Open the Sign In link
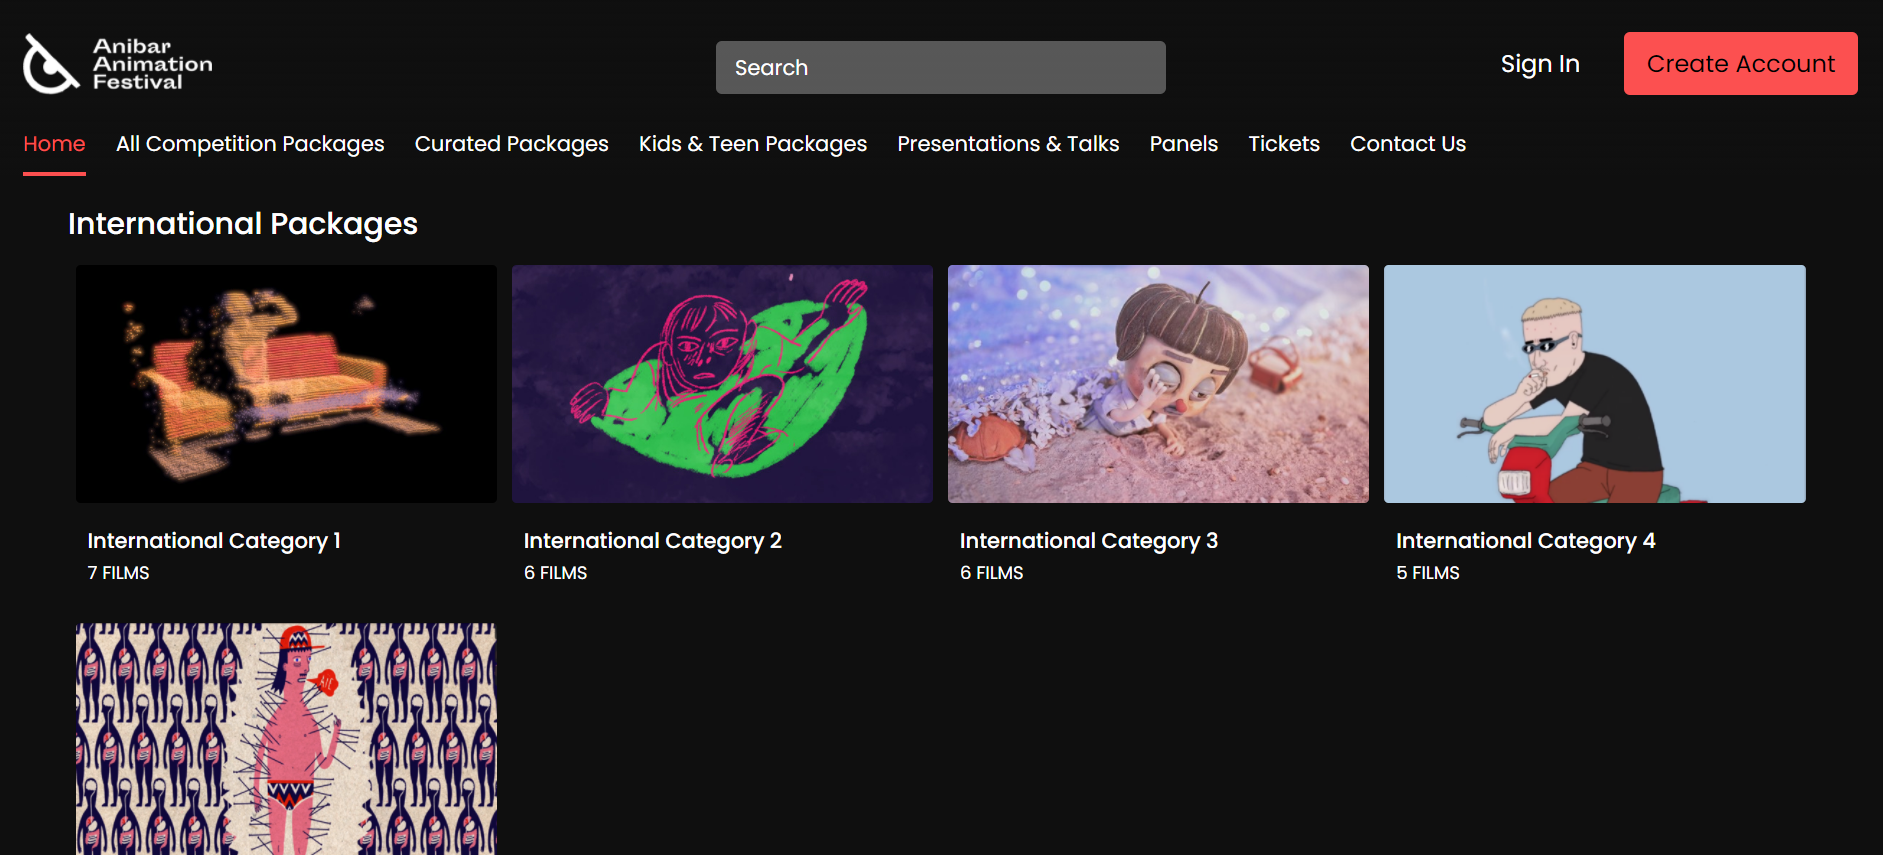1883x855 pixels. (1539, 64)
